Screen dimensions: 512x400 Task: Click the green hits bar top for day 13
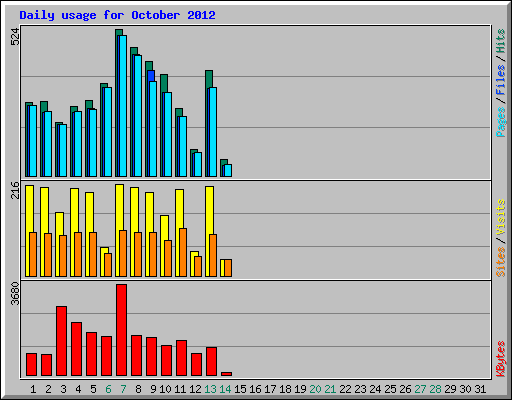coord(209,79)
